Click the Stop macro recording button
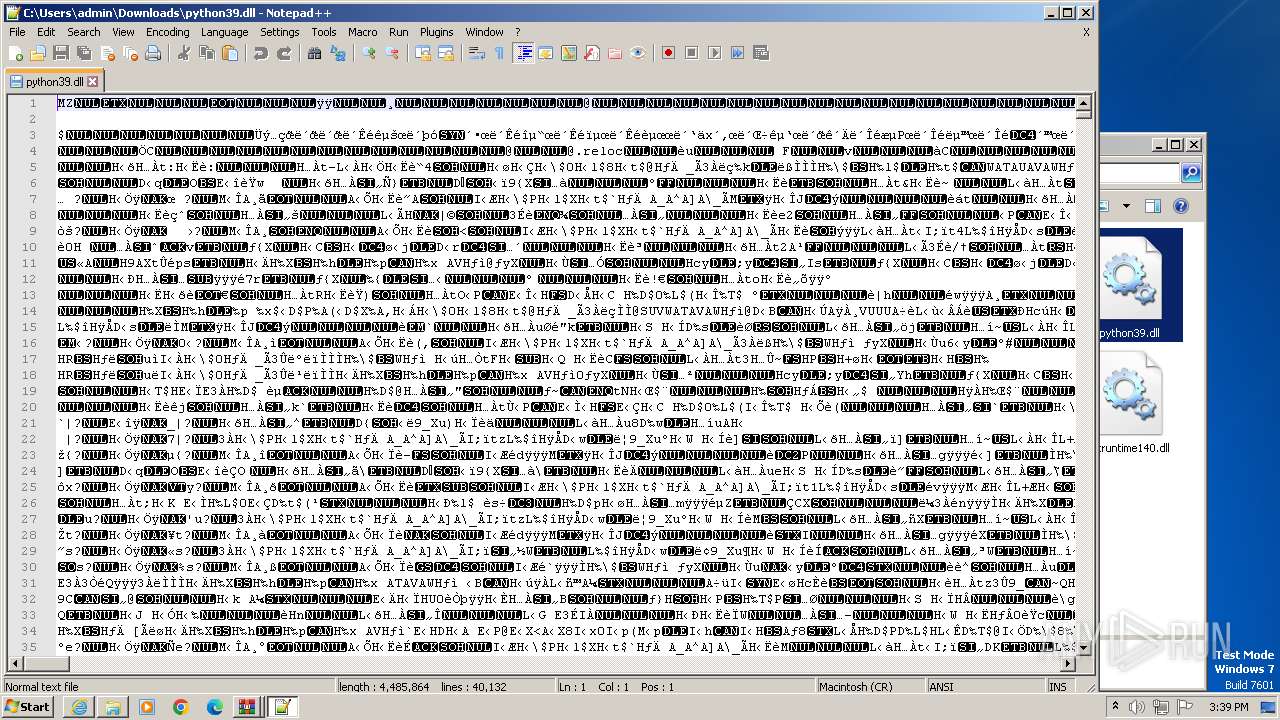The width and height of the screenshot is (1280, 720). 692,53
